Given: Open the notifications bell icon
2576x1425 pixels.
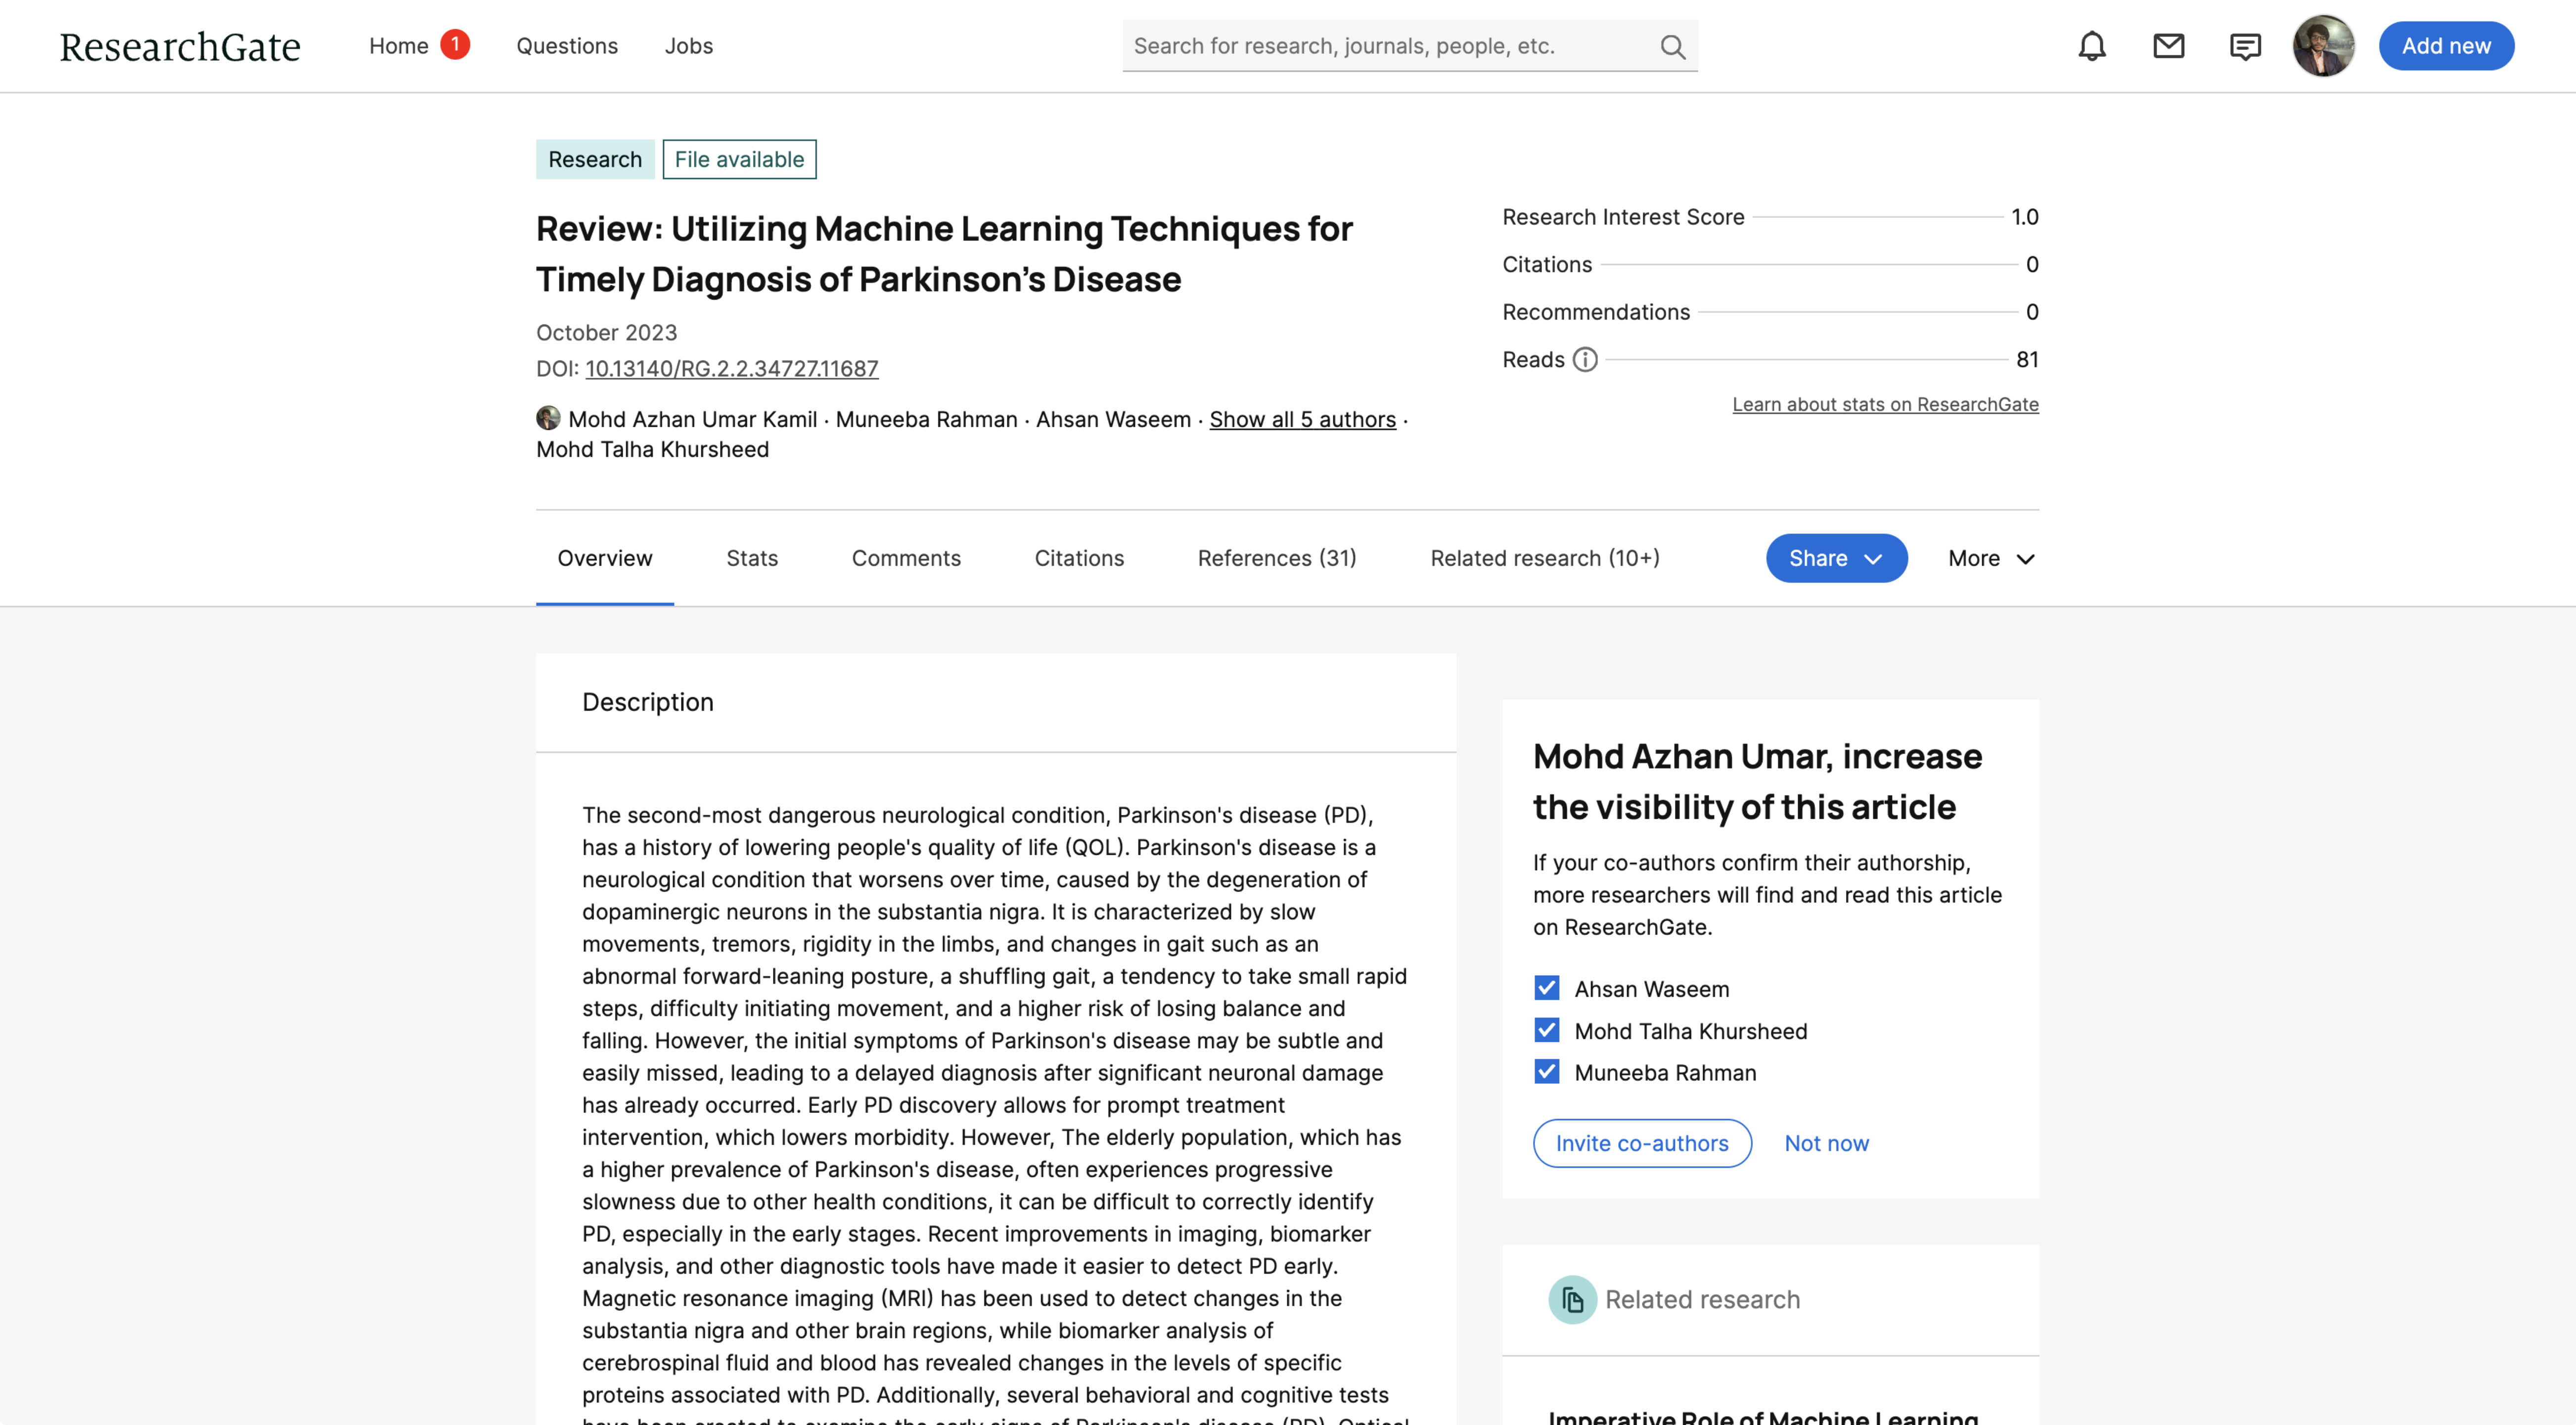Looking at the screenshot, I should (2091, 46).
